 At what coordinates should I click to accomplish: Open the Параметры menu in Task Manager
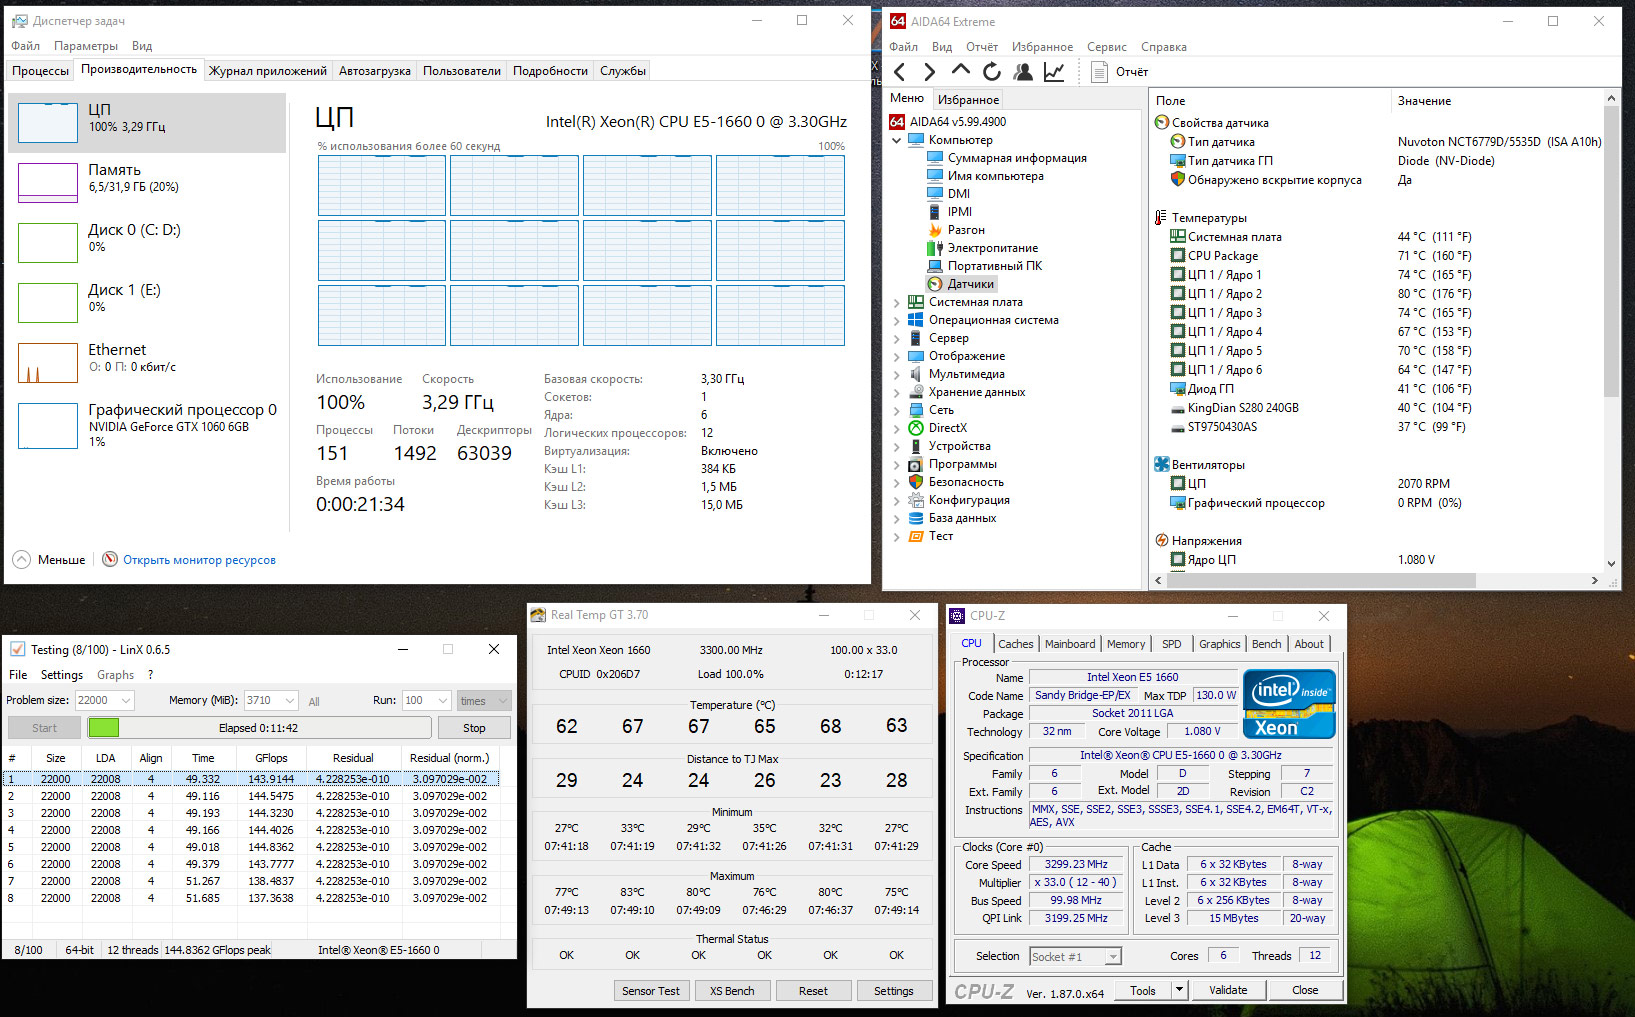(x=86, y=46)
